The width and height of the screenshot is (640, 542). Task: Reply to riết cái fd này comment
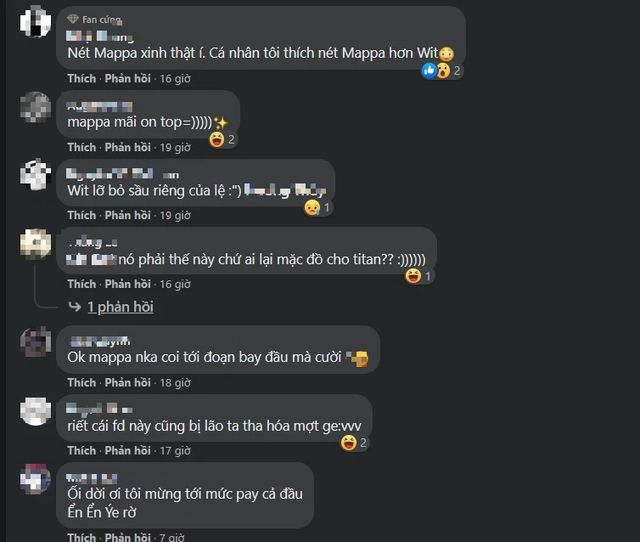pos(128,451)
